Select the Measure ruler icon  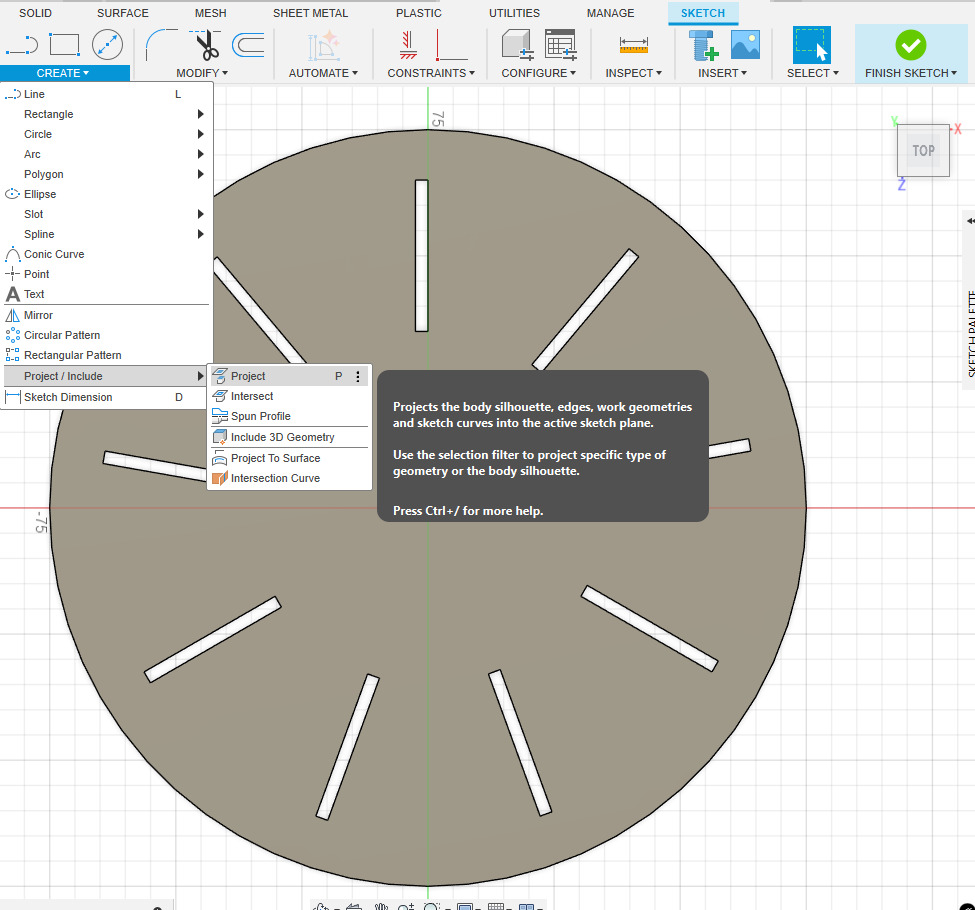[634, 45]
